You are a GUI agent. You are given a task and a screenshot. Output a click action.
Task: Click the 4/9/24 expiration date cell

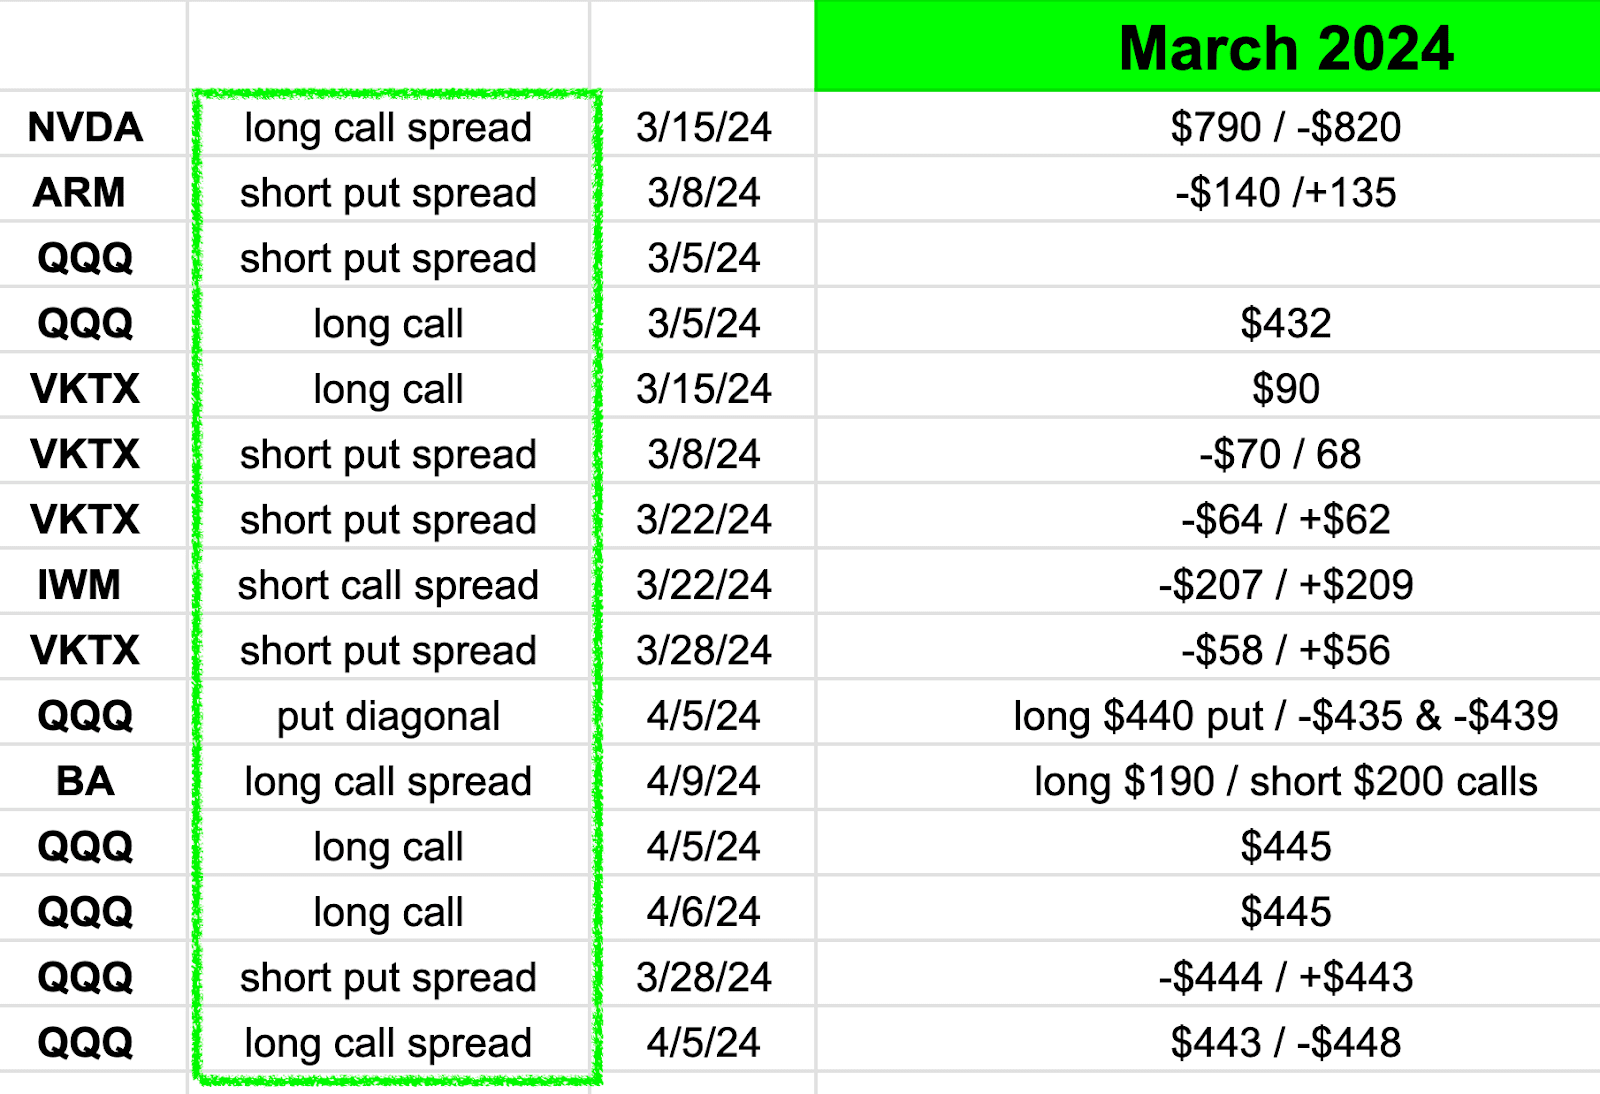(x=703, y=778)
